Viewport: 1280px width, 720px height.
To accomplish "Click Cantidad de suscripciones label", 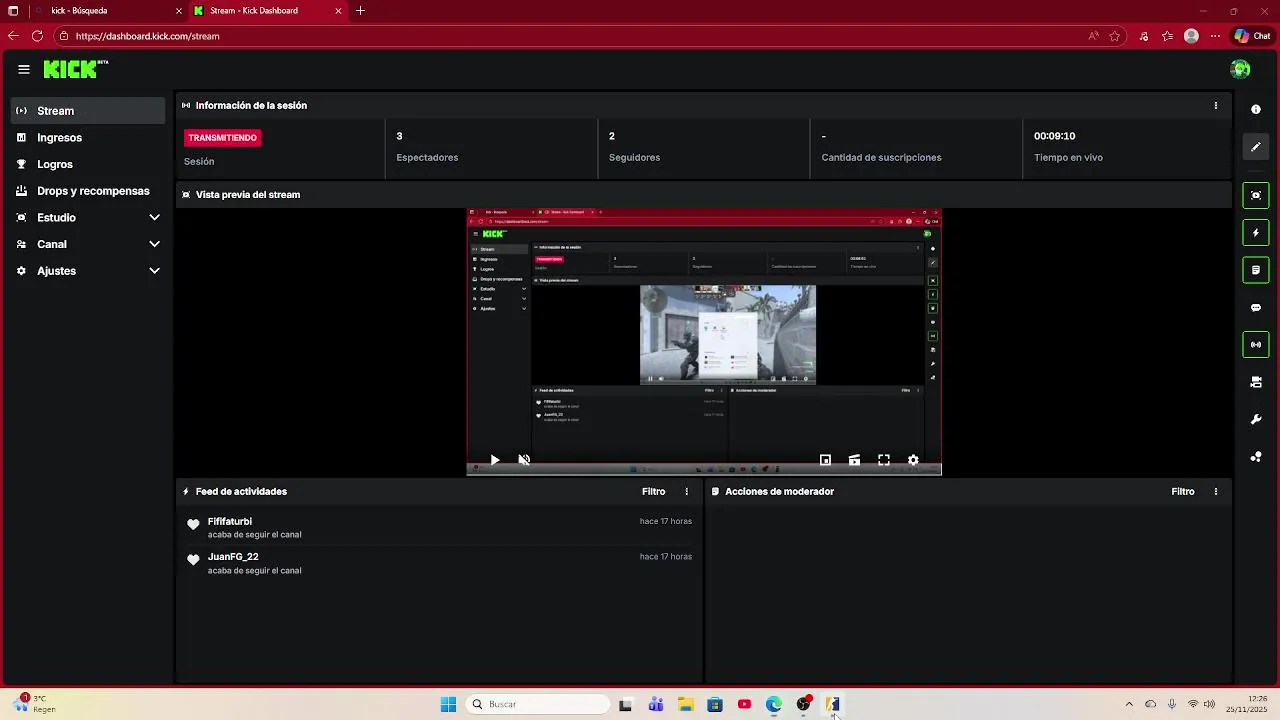I will 881,158.
